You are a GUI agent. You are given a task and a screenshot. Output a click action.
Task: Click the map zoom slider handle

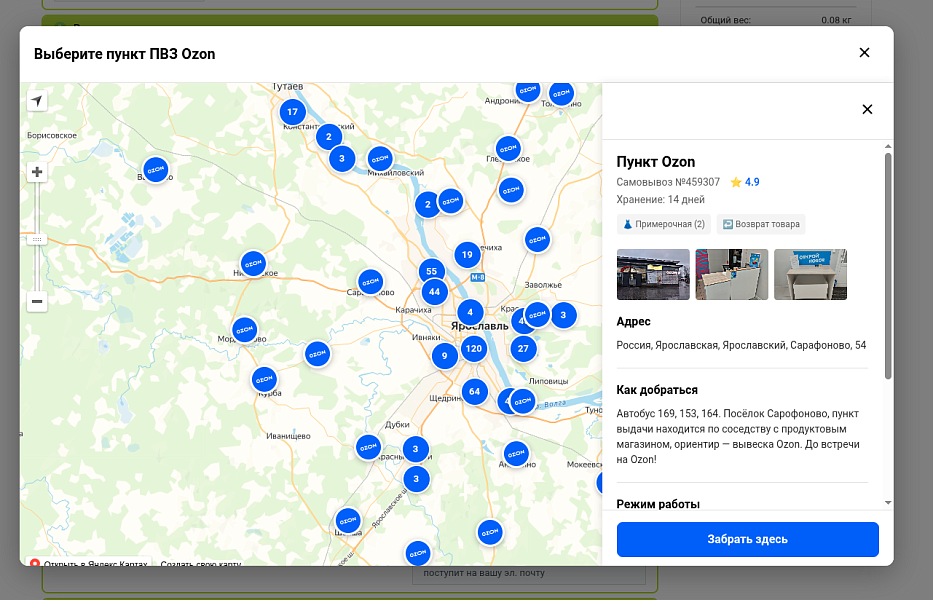37,239
